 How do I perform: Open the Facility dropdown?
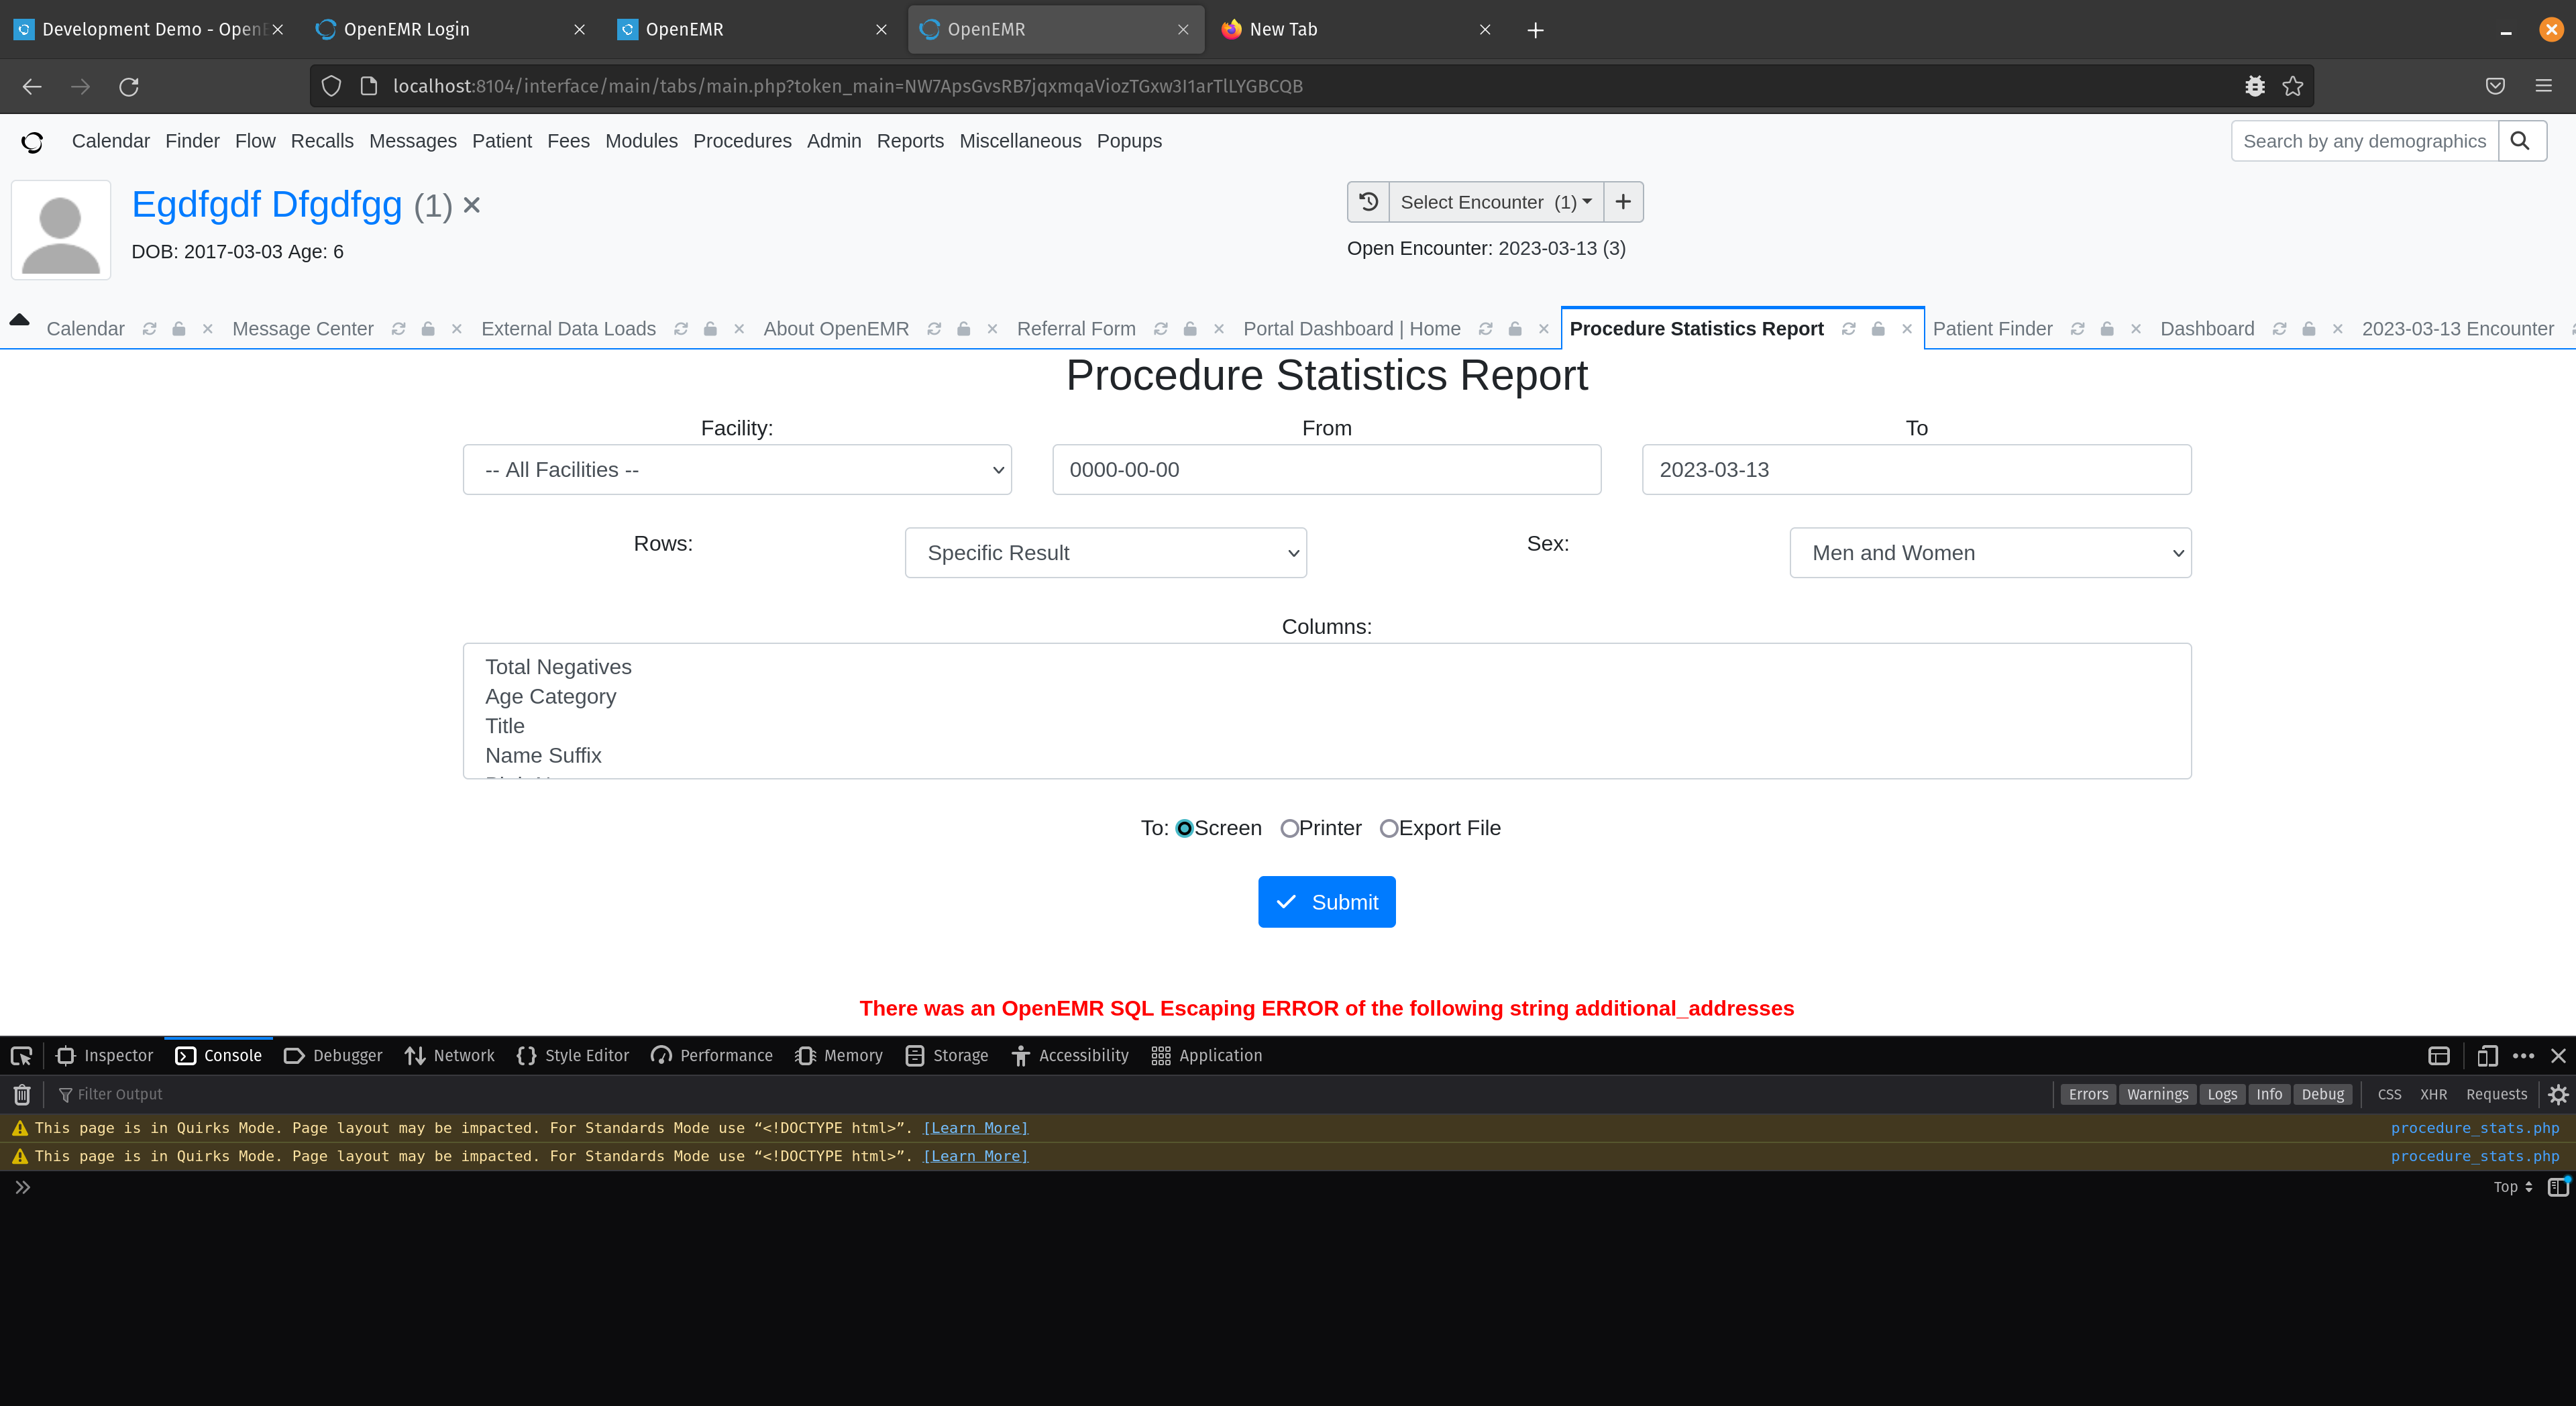pos(737,470)
